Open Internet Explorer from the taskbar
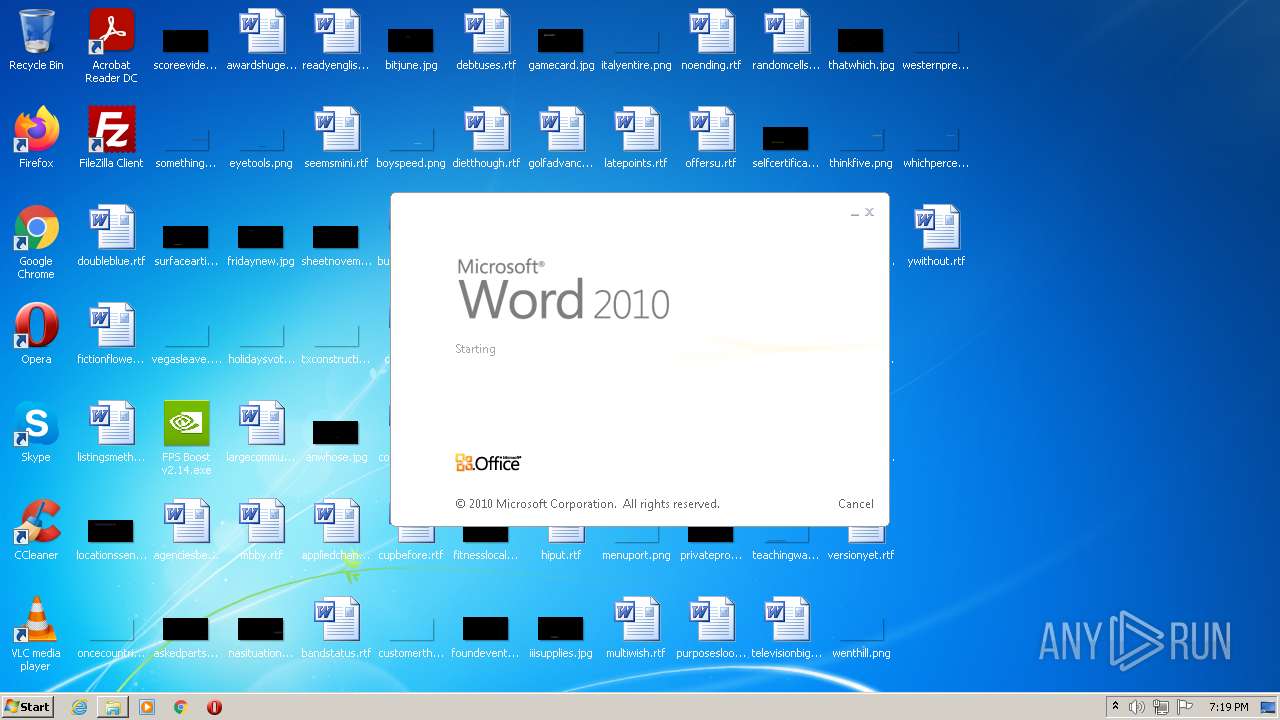The height and width of the screenshot is (720, 1280). [x=79, y=707]
